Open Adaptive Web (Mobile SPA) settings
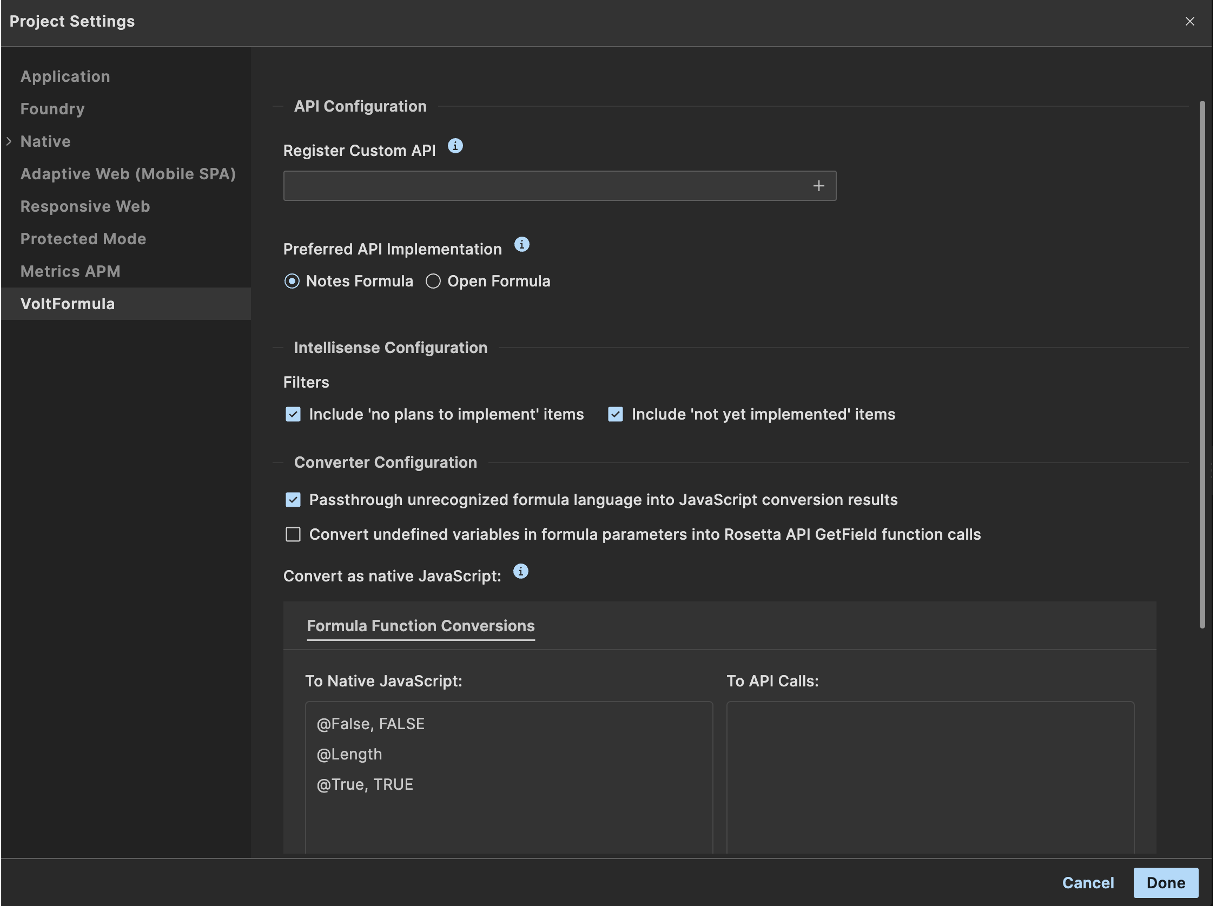Screen dimensions: 1214x906 coord(128,174)
